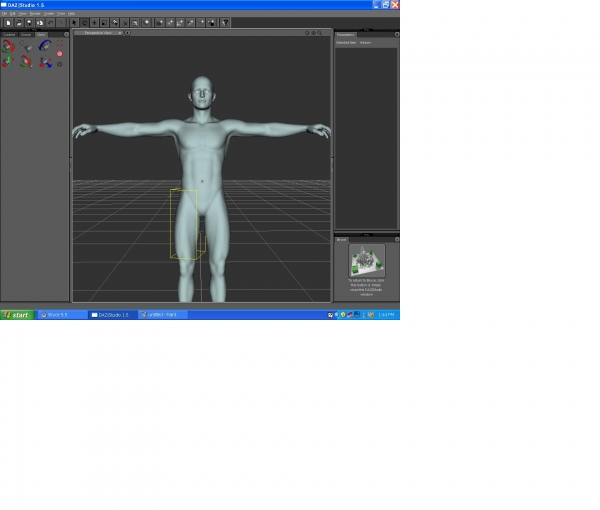Select the View tab in left panel
Image resolution: width=600 pixels, height=510 pixels.
pos(41,34)
